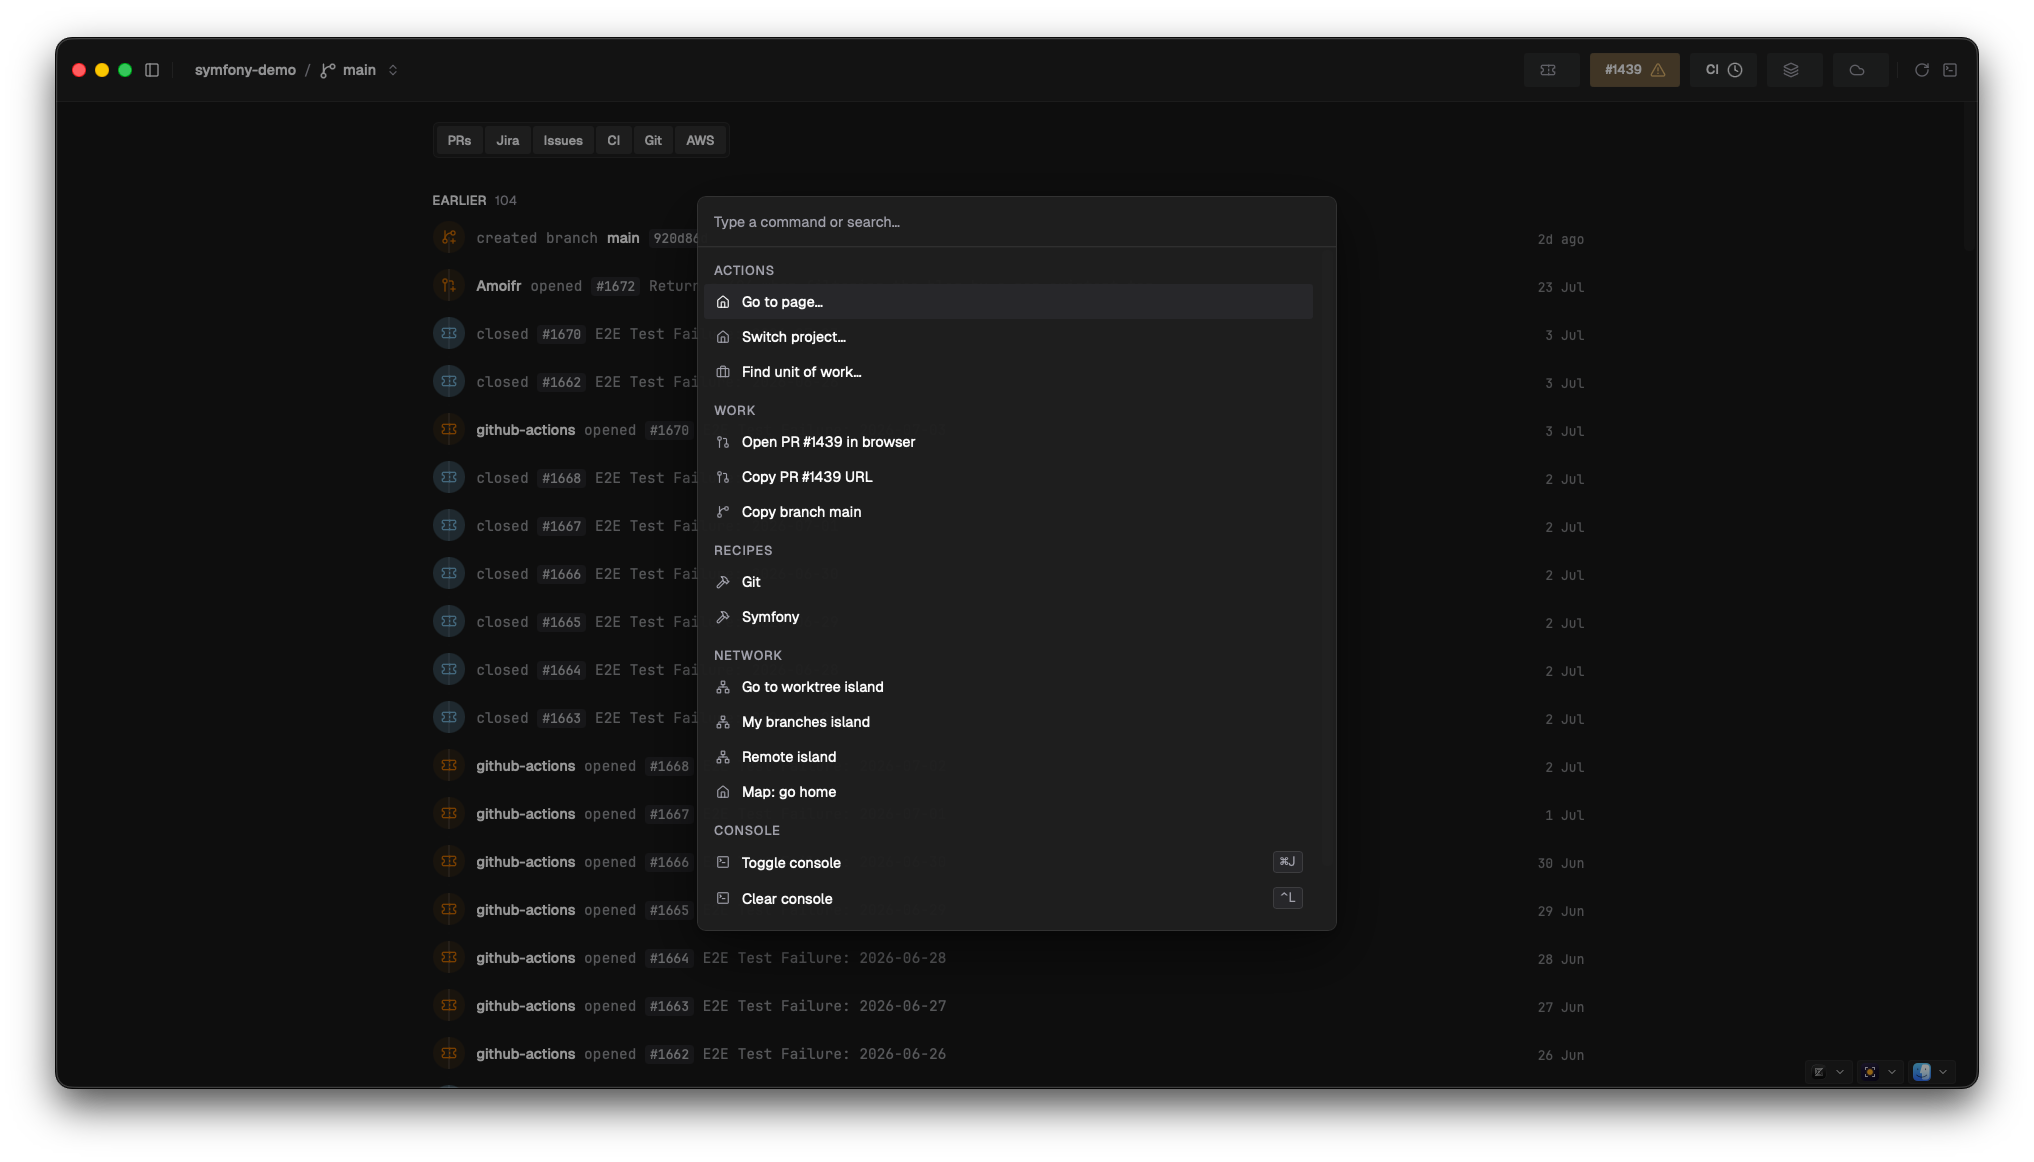Switch to the PRs filter tab
Viewport: 2034px width, 1162px height.
[x=459, y=141]
